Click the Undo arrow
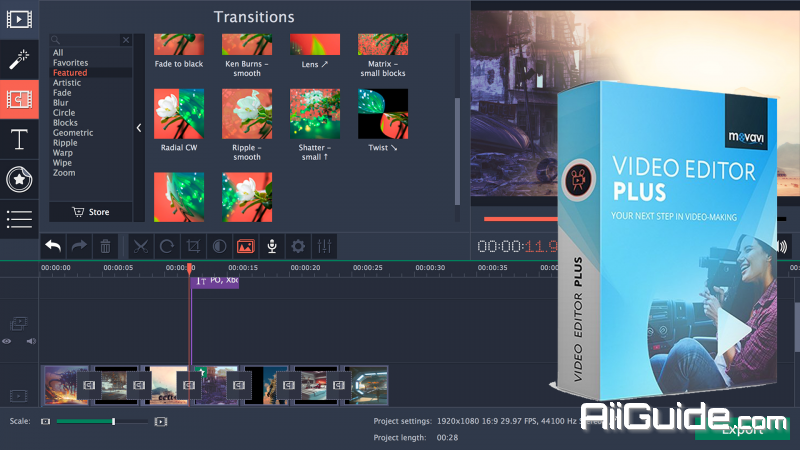This screenshot has height=450, width=800. coord(53,246)
